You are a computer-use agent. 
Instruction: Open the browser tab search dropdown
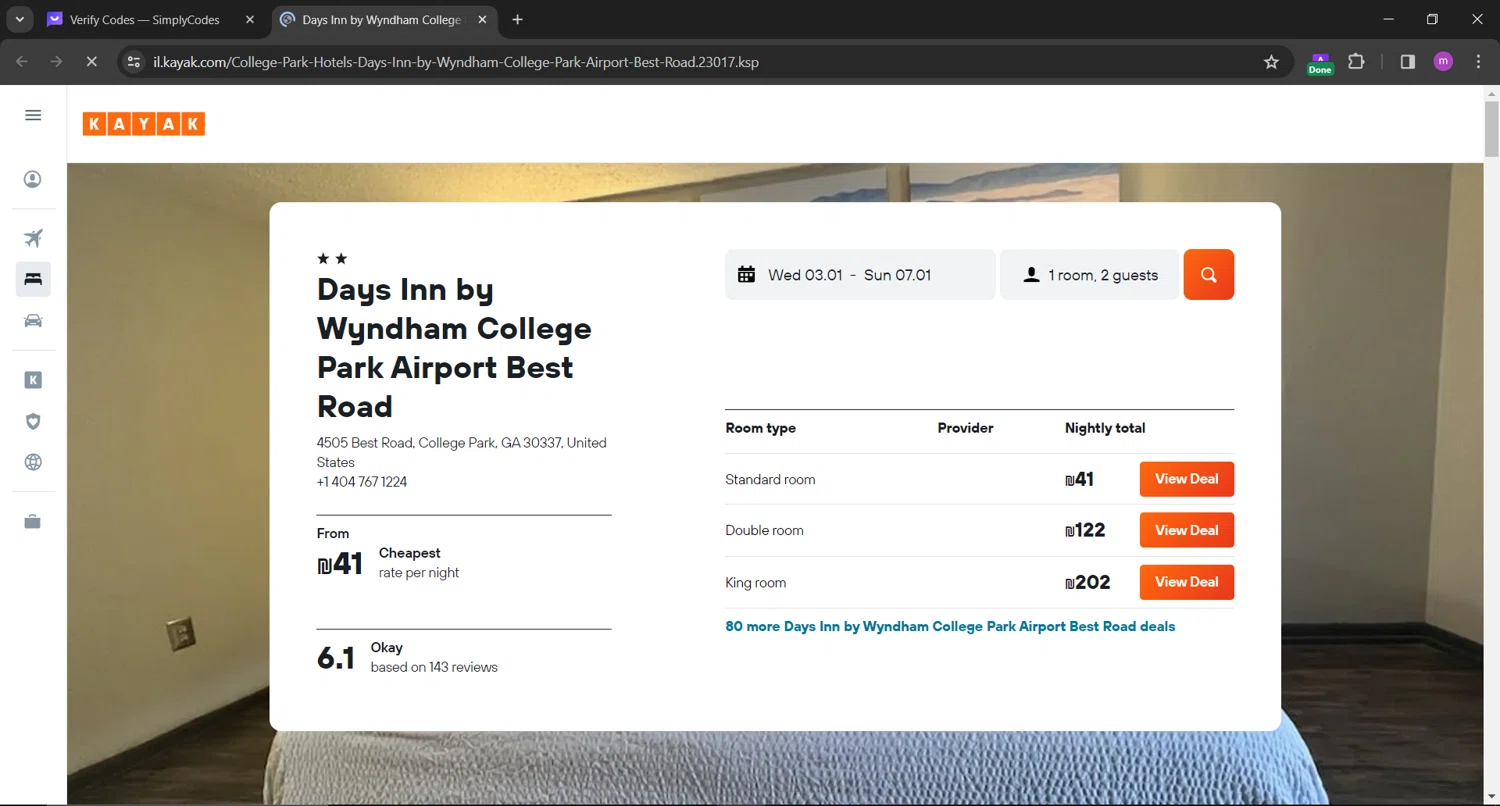pyautogui.click(x=19, y=20)
